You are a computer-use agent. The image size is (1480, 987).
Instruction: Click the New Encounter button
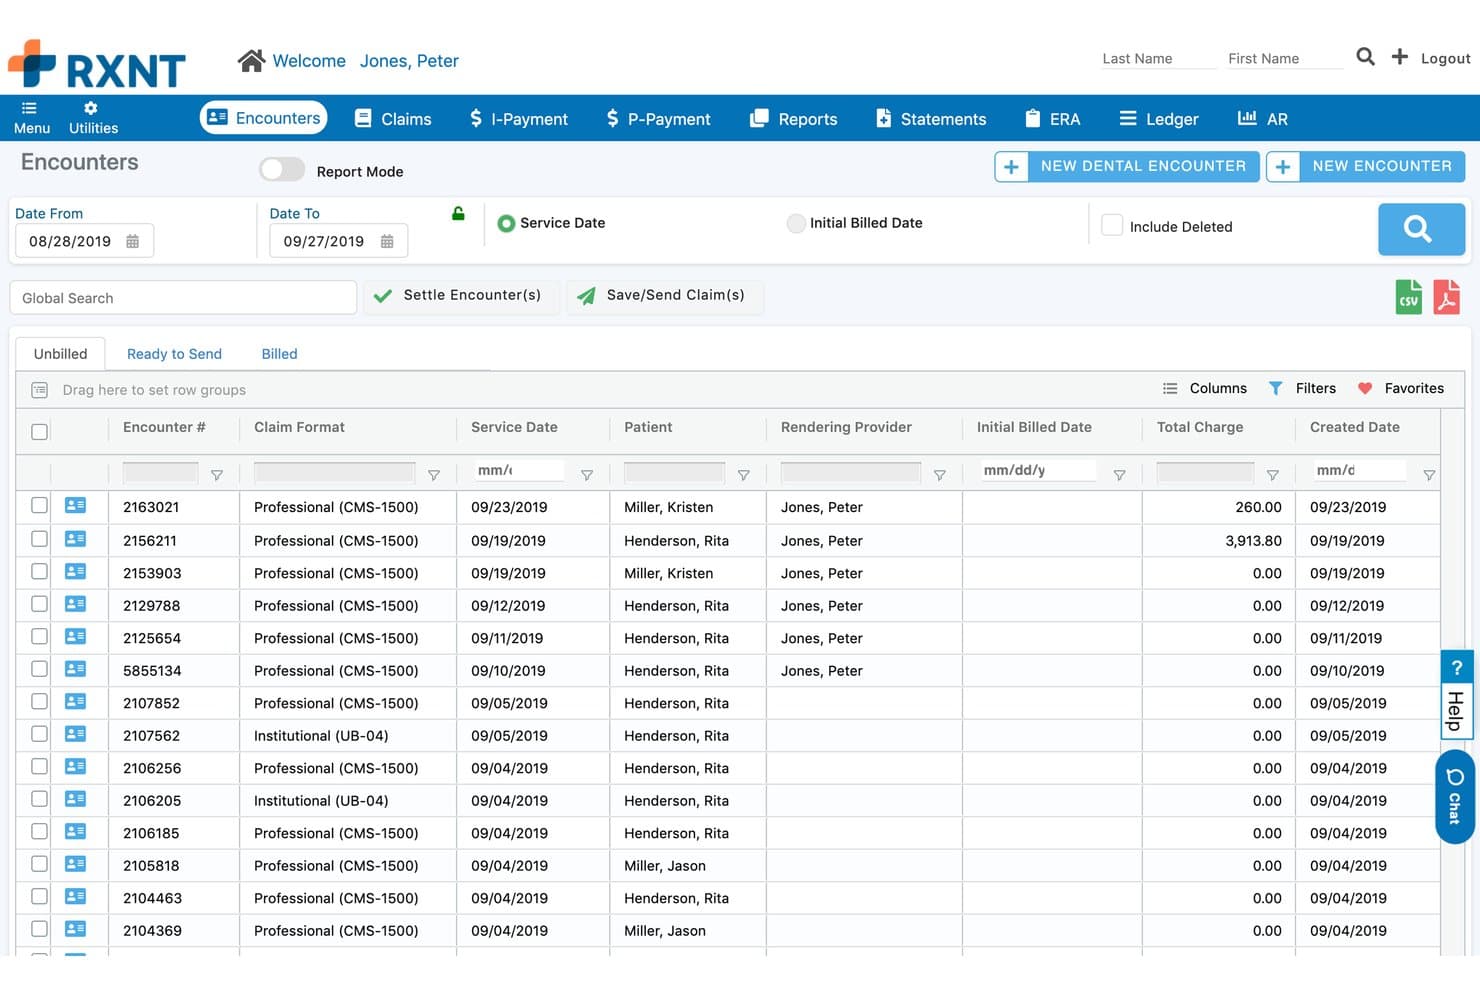(1365, 166)
